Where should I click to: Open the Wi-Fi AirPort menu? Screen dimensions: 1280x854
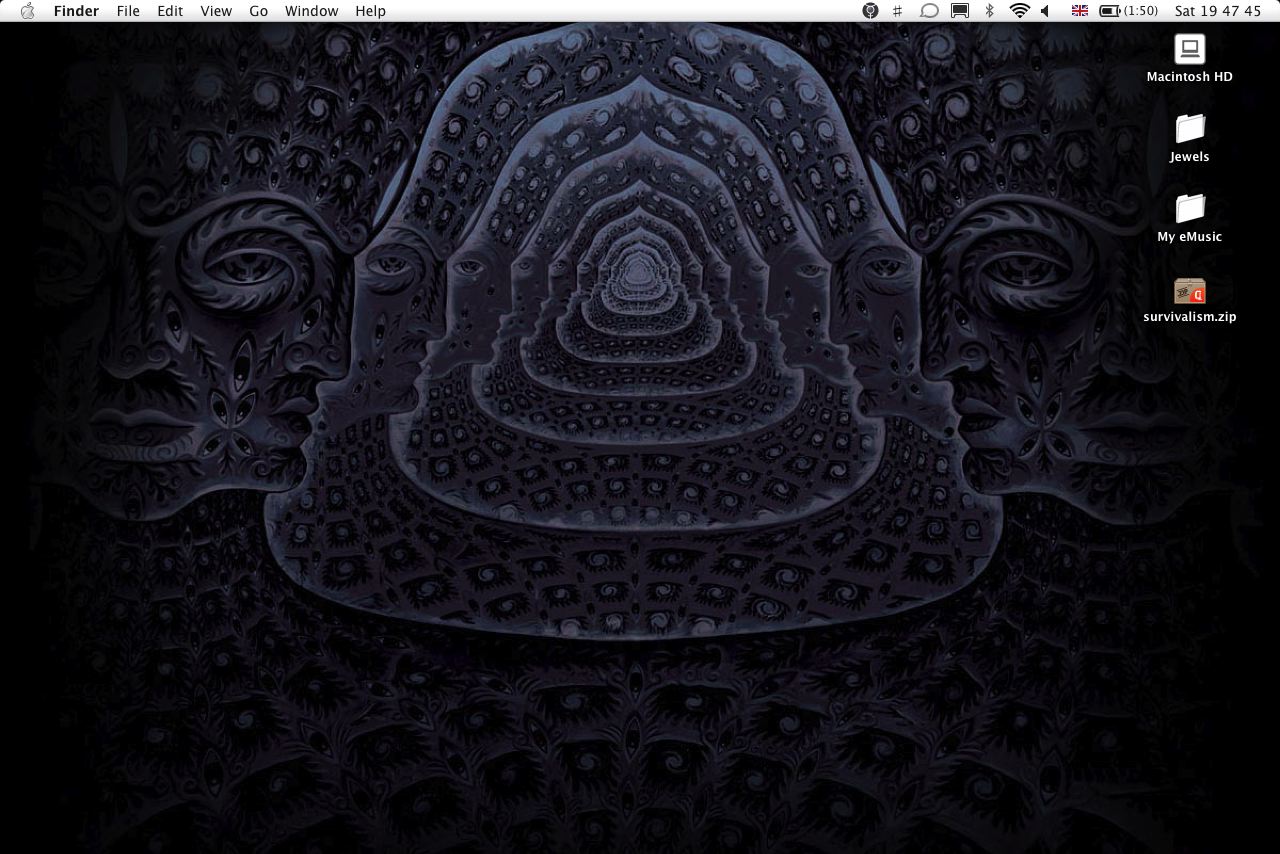1020,11
